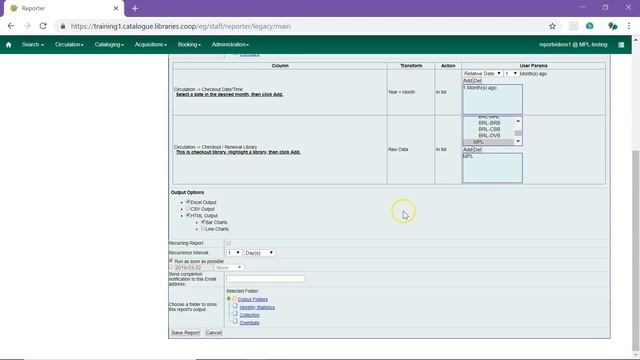
Task: Open Chrome's three-dot menu
Action: tap(629, 26)
